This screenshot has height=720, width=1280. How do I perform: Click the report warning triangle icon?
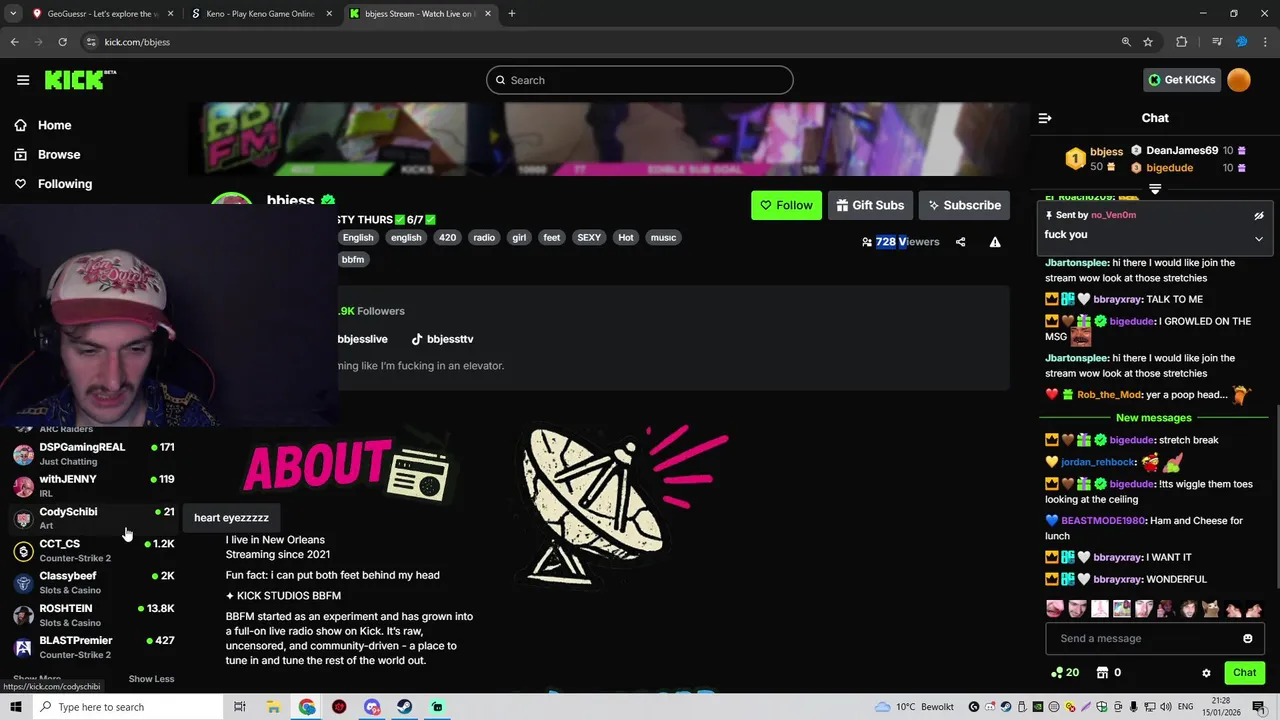995,242
